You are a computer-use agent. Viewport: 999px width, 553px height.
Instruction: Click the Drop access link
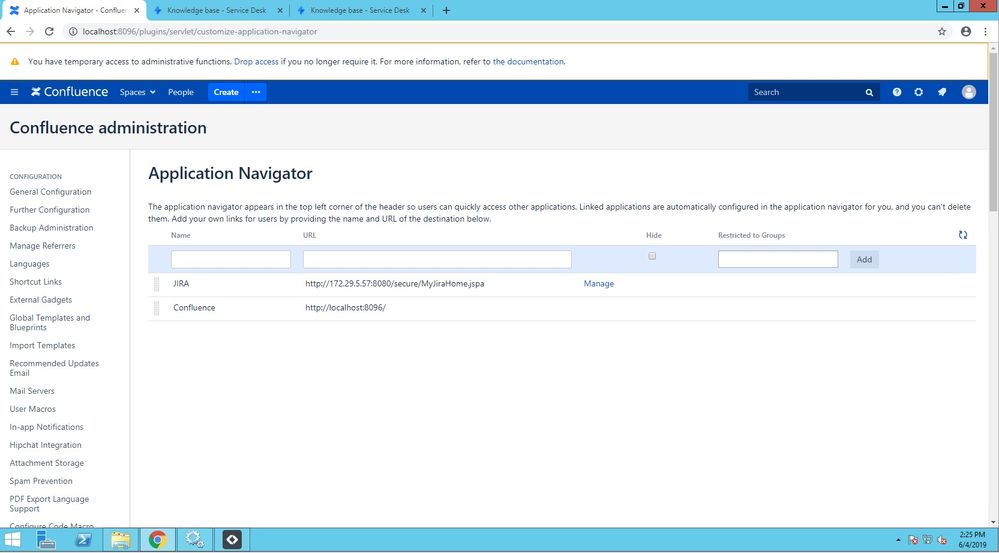click(256, 62)
